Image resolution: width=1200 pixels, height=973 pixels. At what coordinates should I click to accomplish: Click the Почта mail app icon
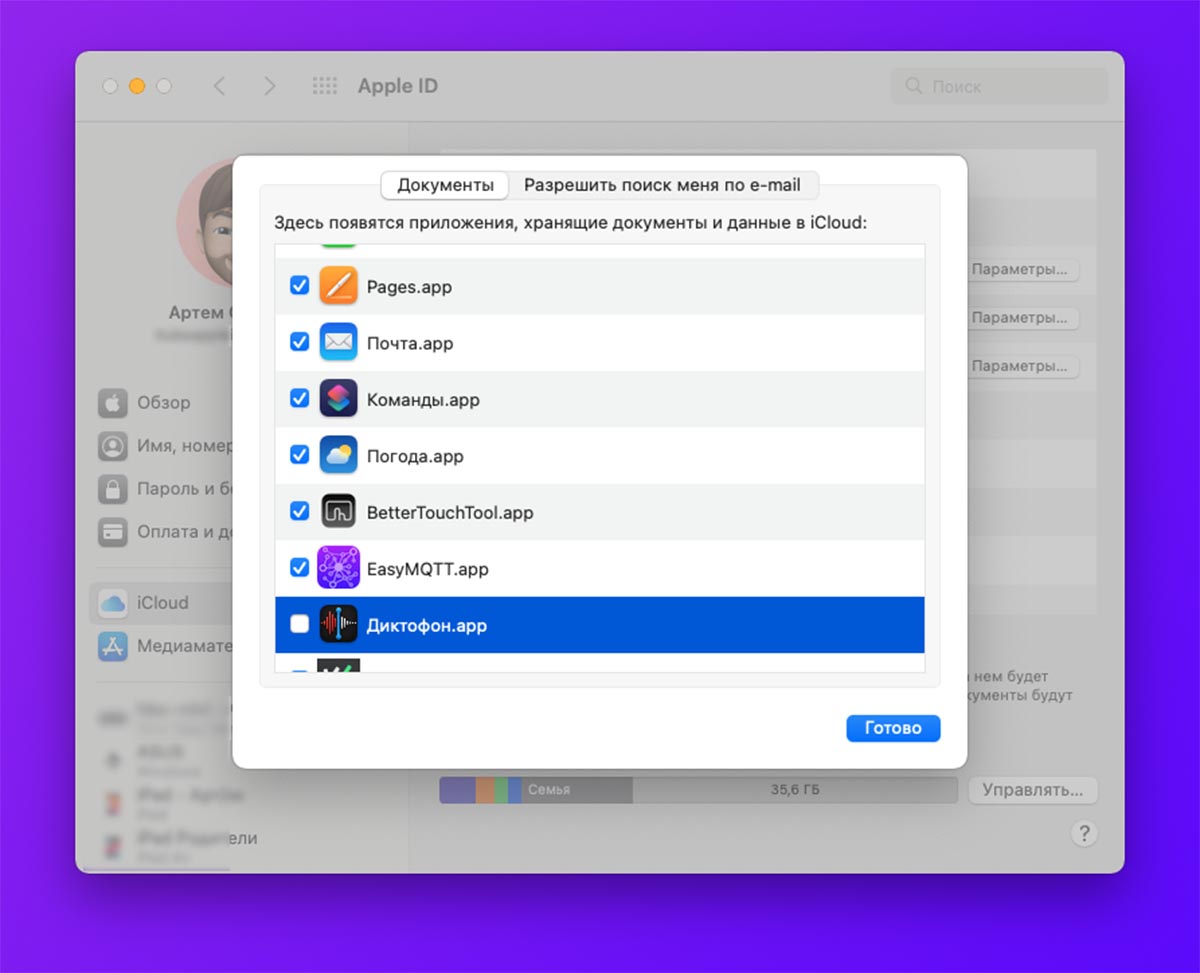338,342
